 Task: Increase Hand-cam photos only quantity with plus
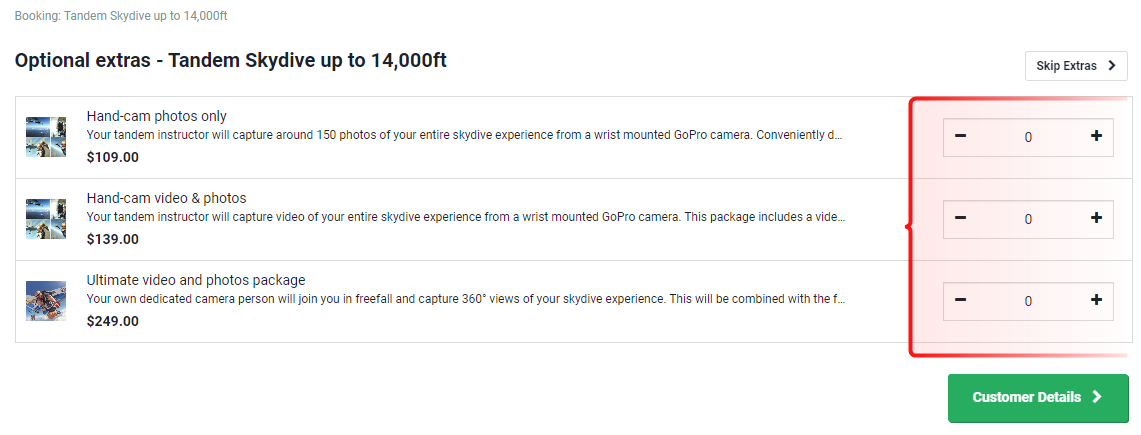pos(1096,136)
